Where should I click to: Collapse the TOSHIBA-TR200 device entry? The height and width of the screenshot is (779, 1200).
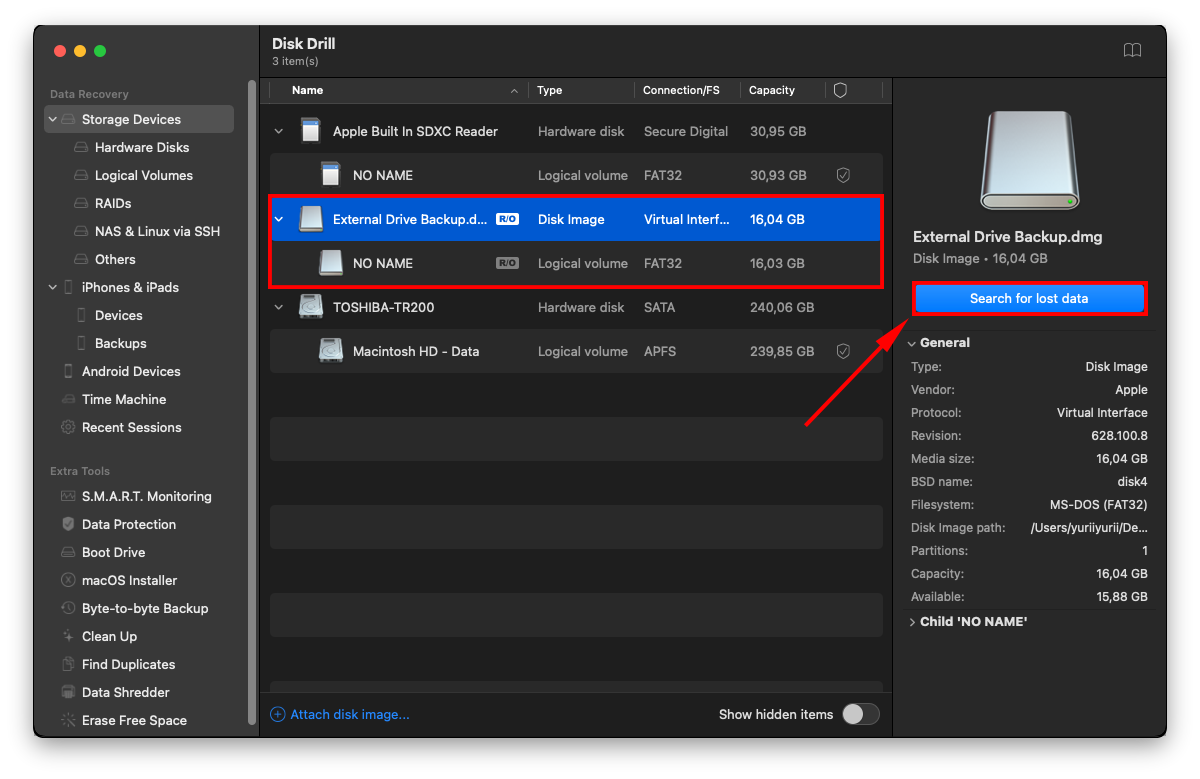(278, 307)
